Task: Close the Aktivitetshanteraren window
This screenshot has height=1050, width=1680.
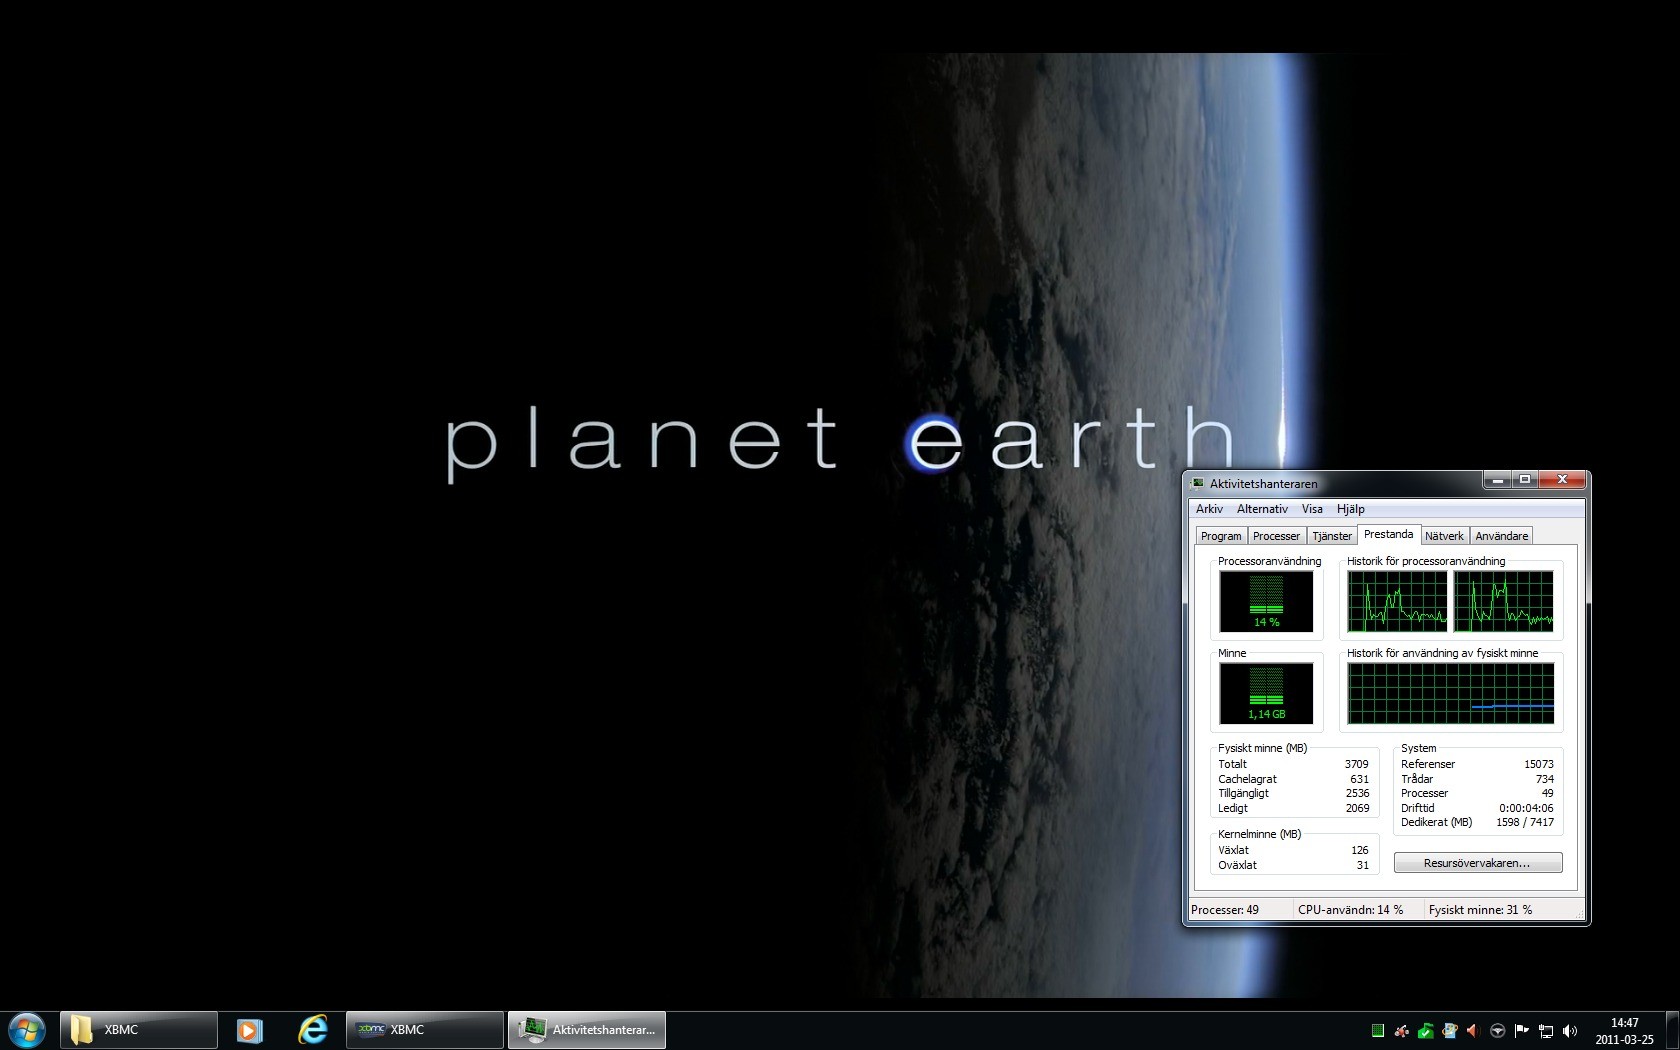Action: (1562, 480)
